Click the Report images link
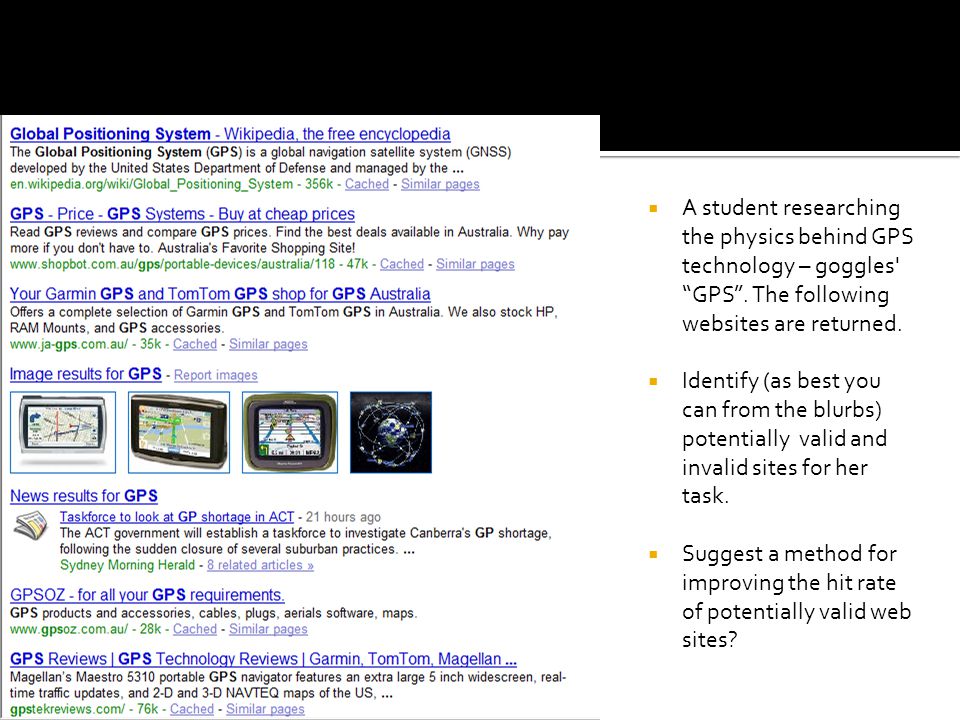Screen dimensions: 960x720 [x=216, y=375]
